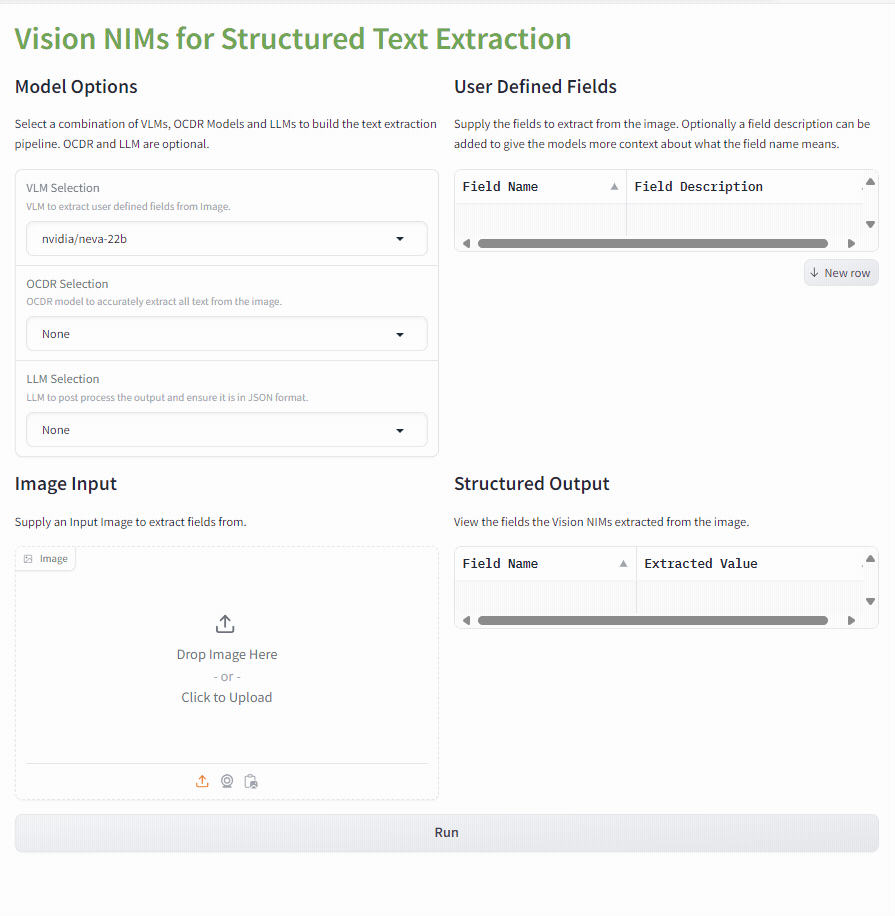Viewport: 895px width, 916px height.
Task: Select the webcam capture icon
Action: (227, 782)
